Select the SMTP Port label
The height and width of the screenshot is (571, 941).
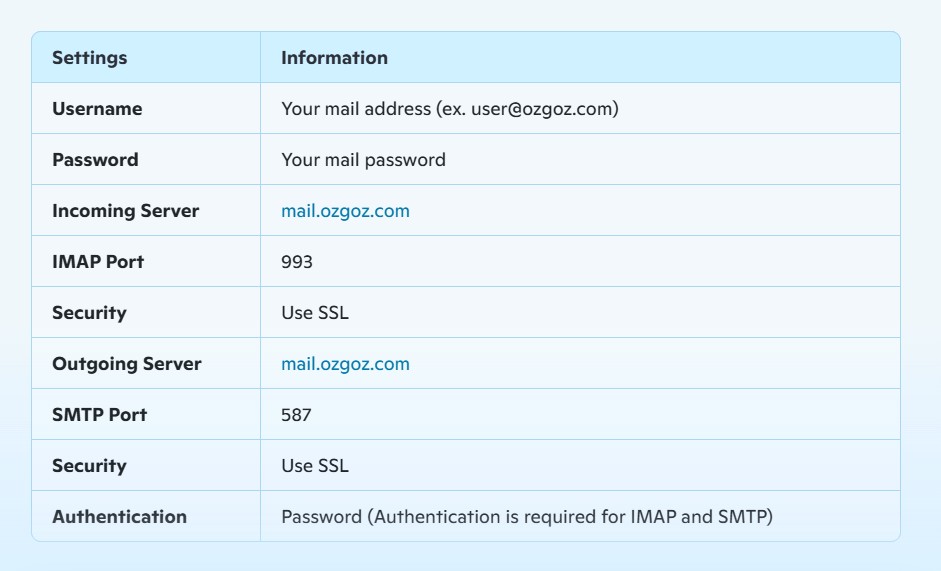point(99,415)
